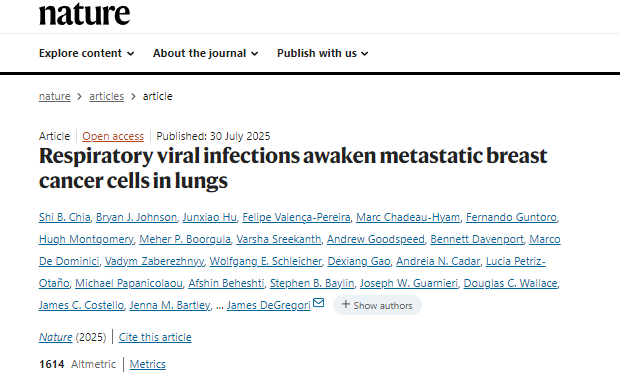Expand the Explore content menu

(x=87, y=53)
